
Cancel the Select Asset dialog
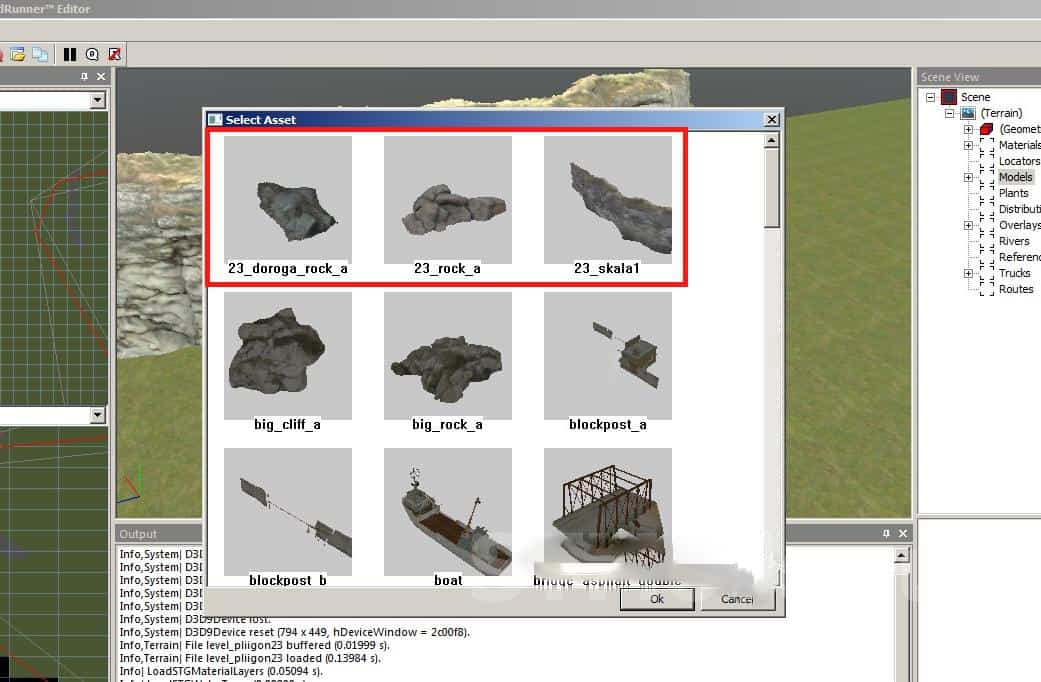point(737,599)
